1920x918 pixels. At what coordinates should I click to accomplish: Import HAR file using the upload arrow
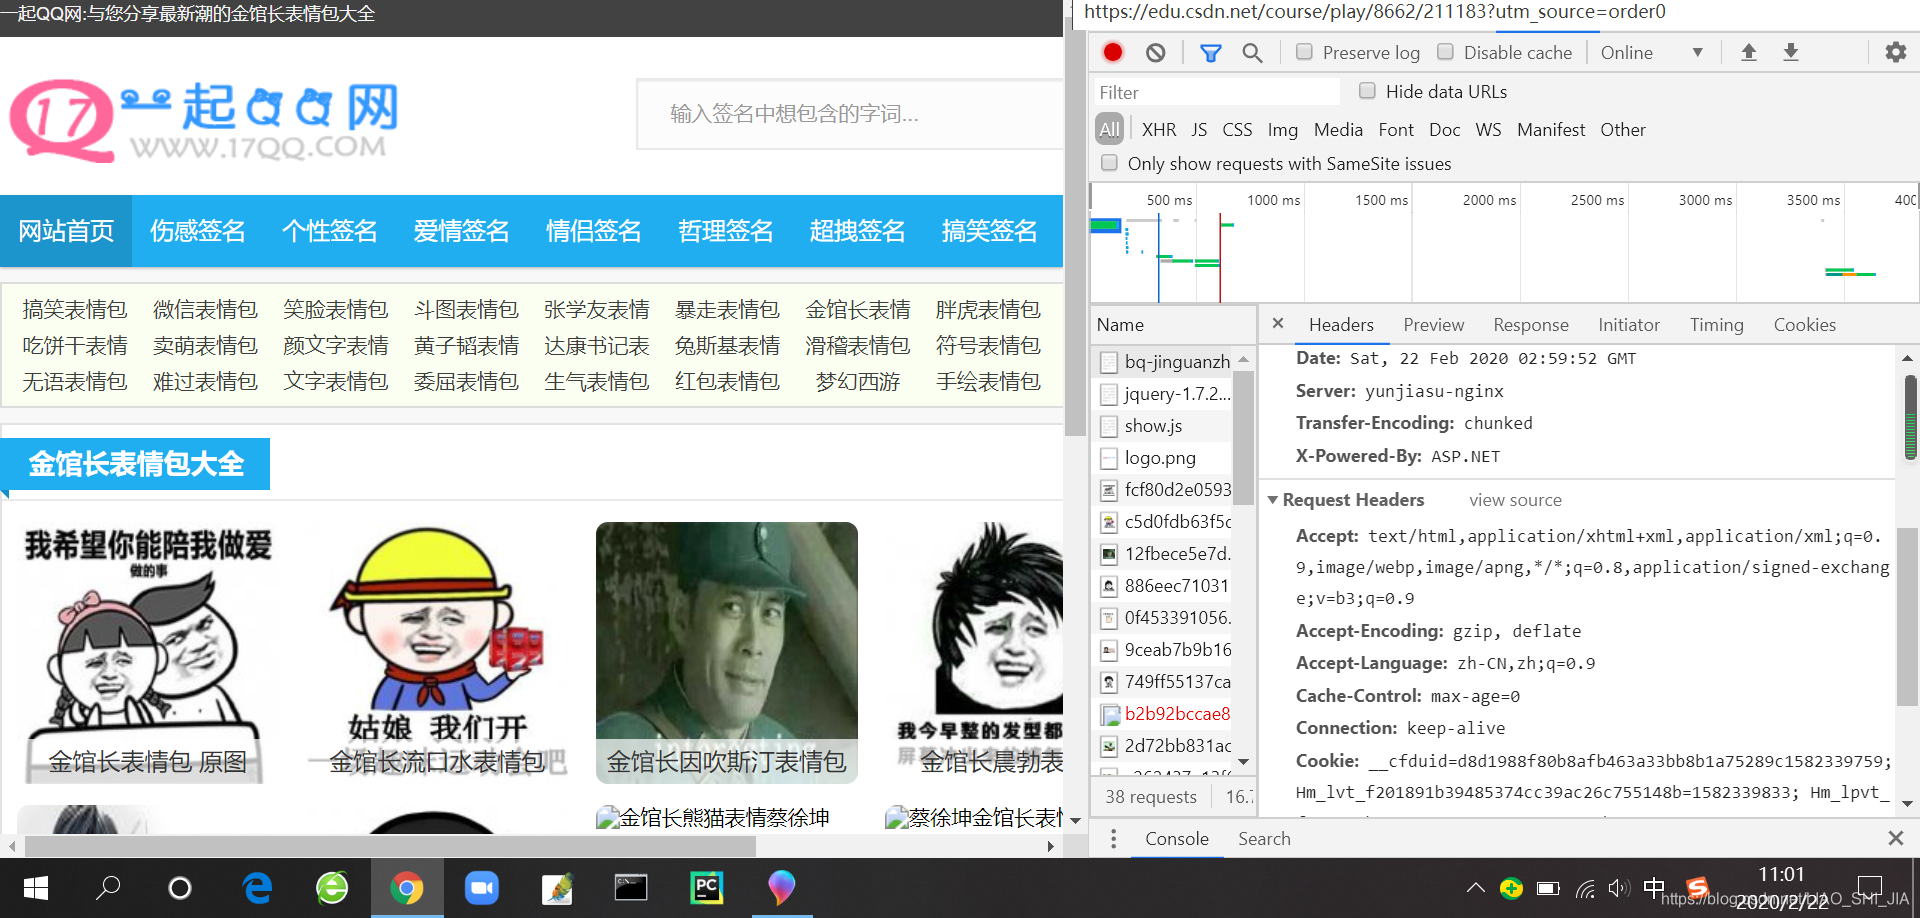coord(1748,52)
